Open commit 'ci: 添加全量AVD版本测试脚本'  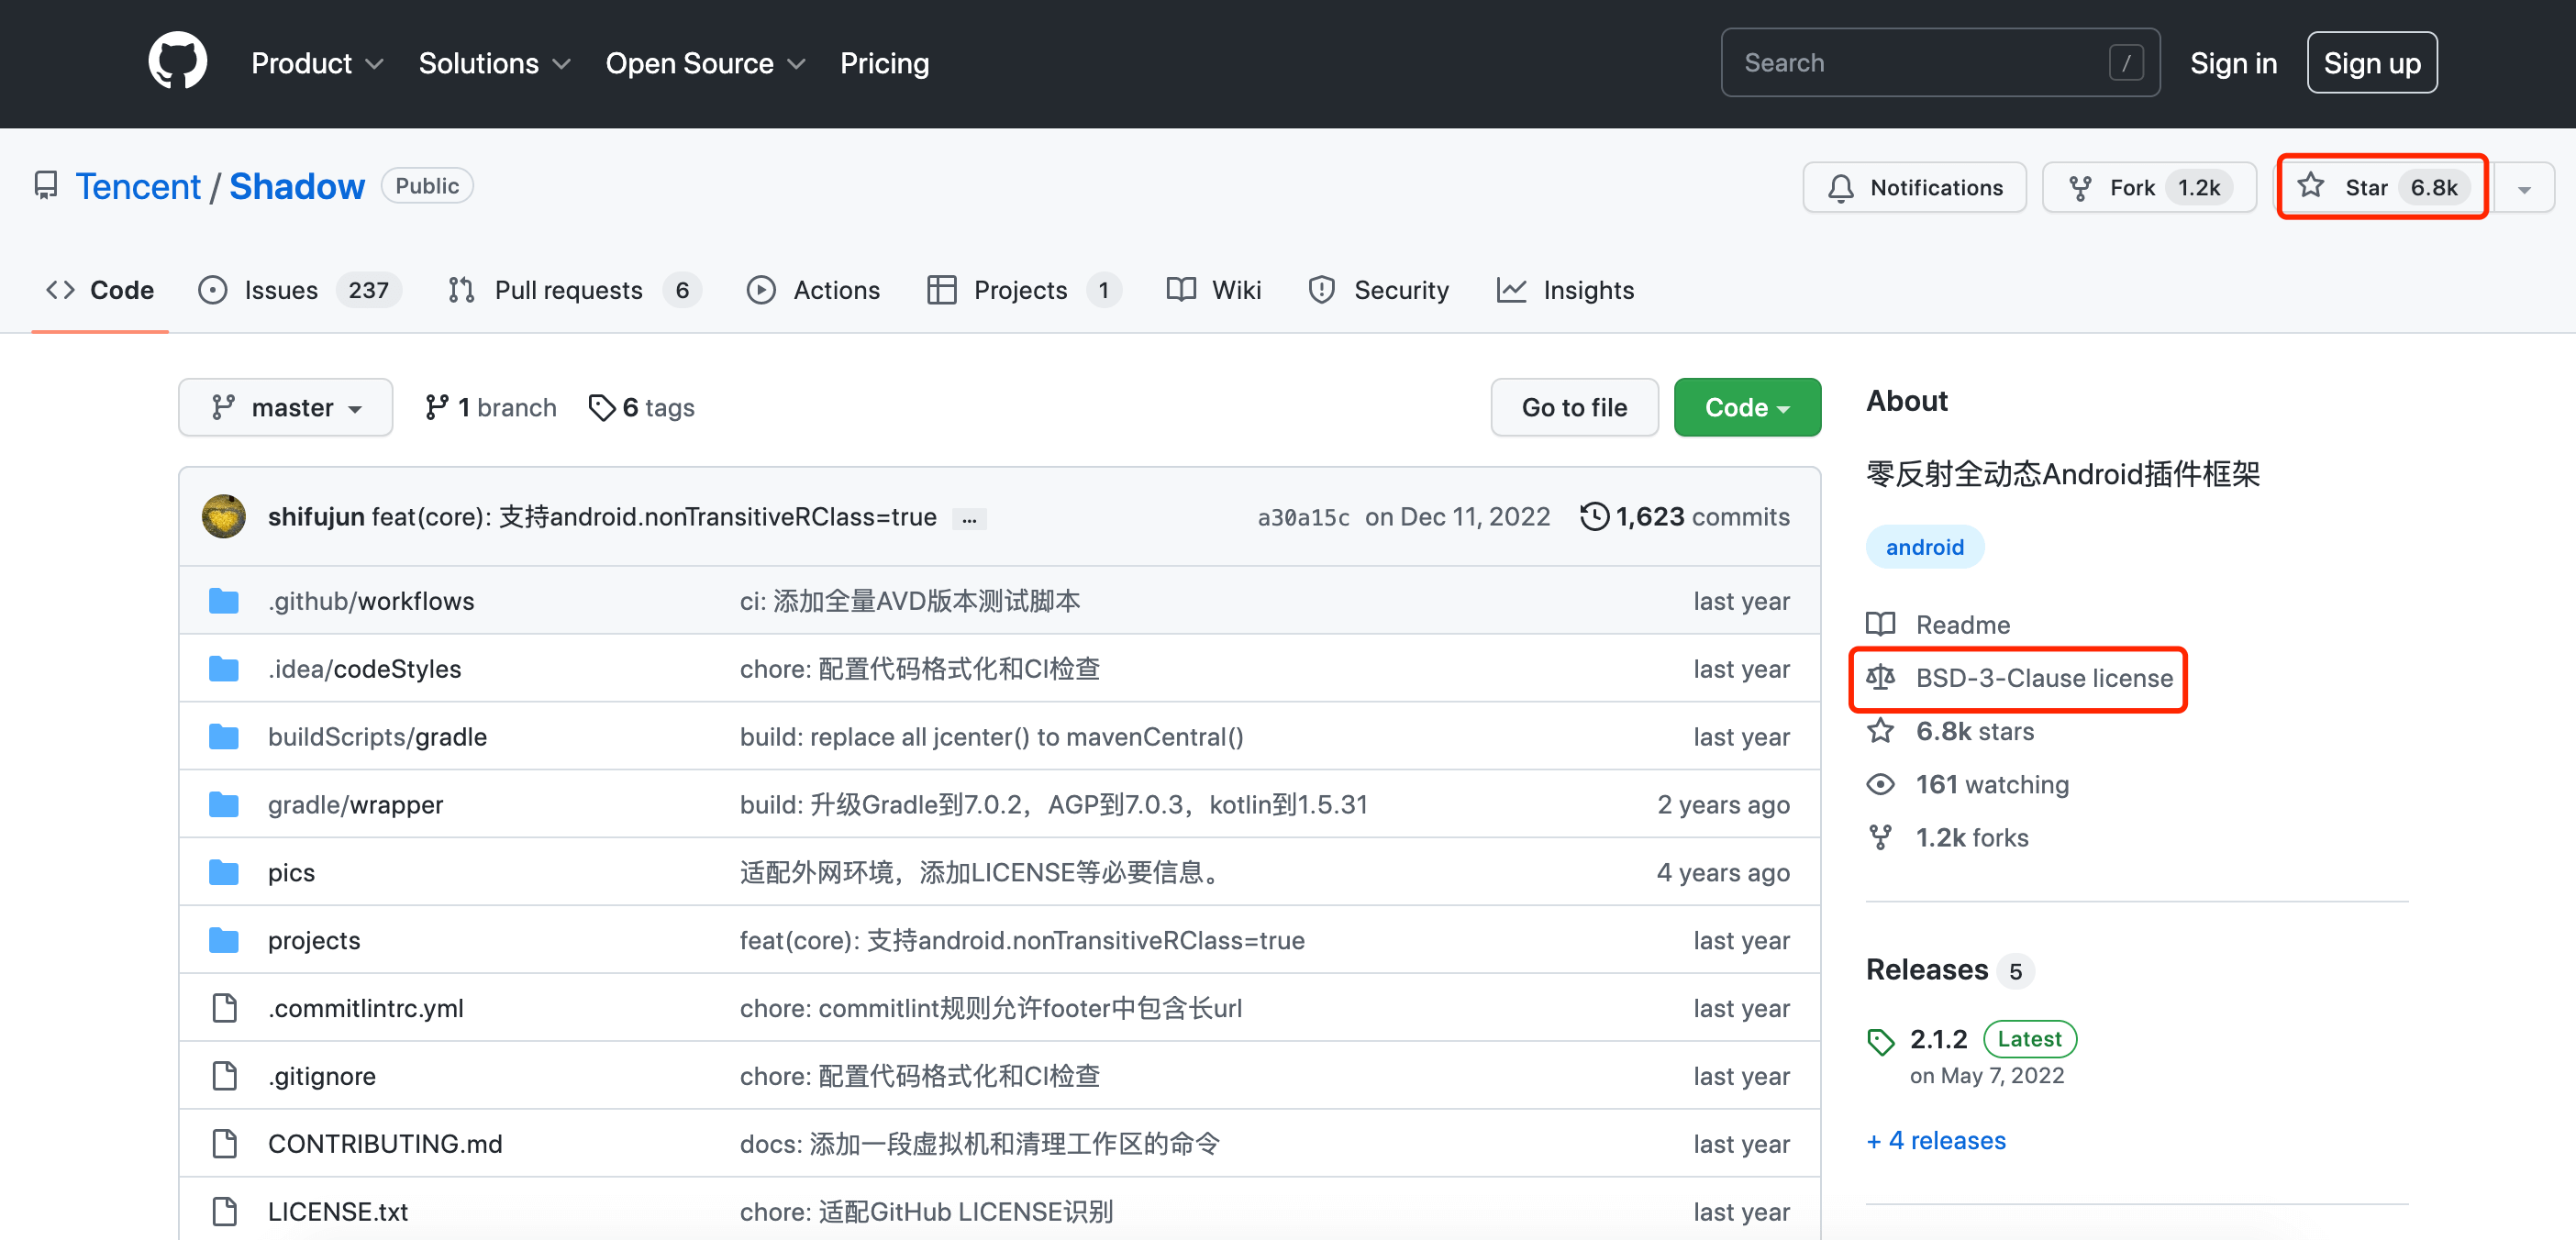pyautogui.click(x=910, y=600)
